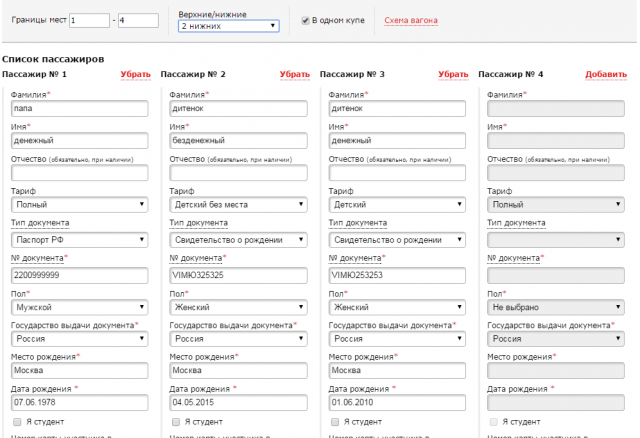The width and height of the screenshot is (640, 438).
Task: Click 'Убрать' for passenger 1
Action: (x=136, y=75)
